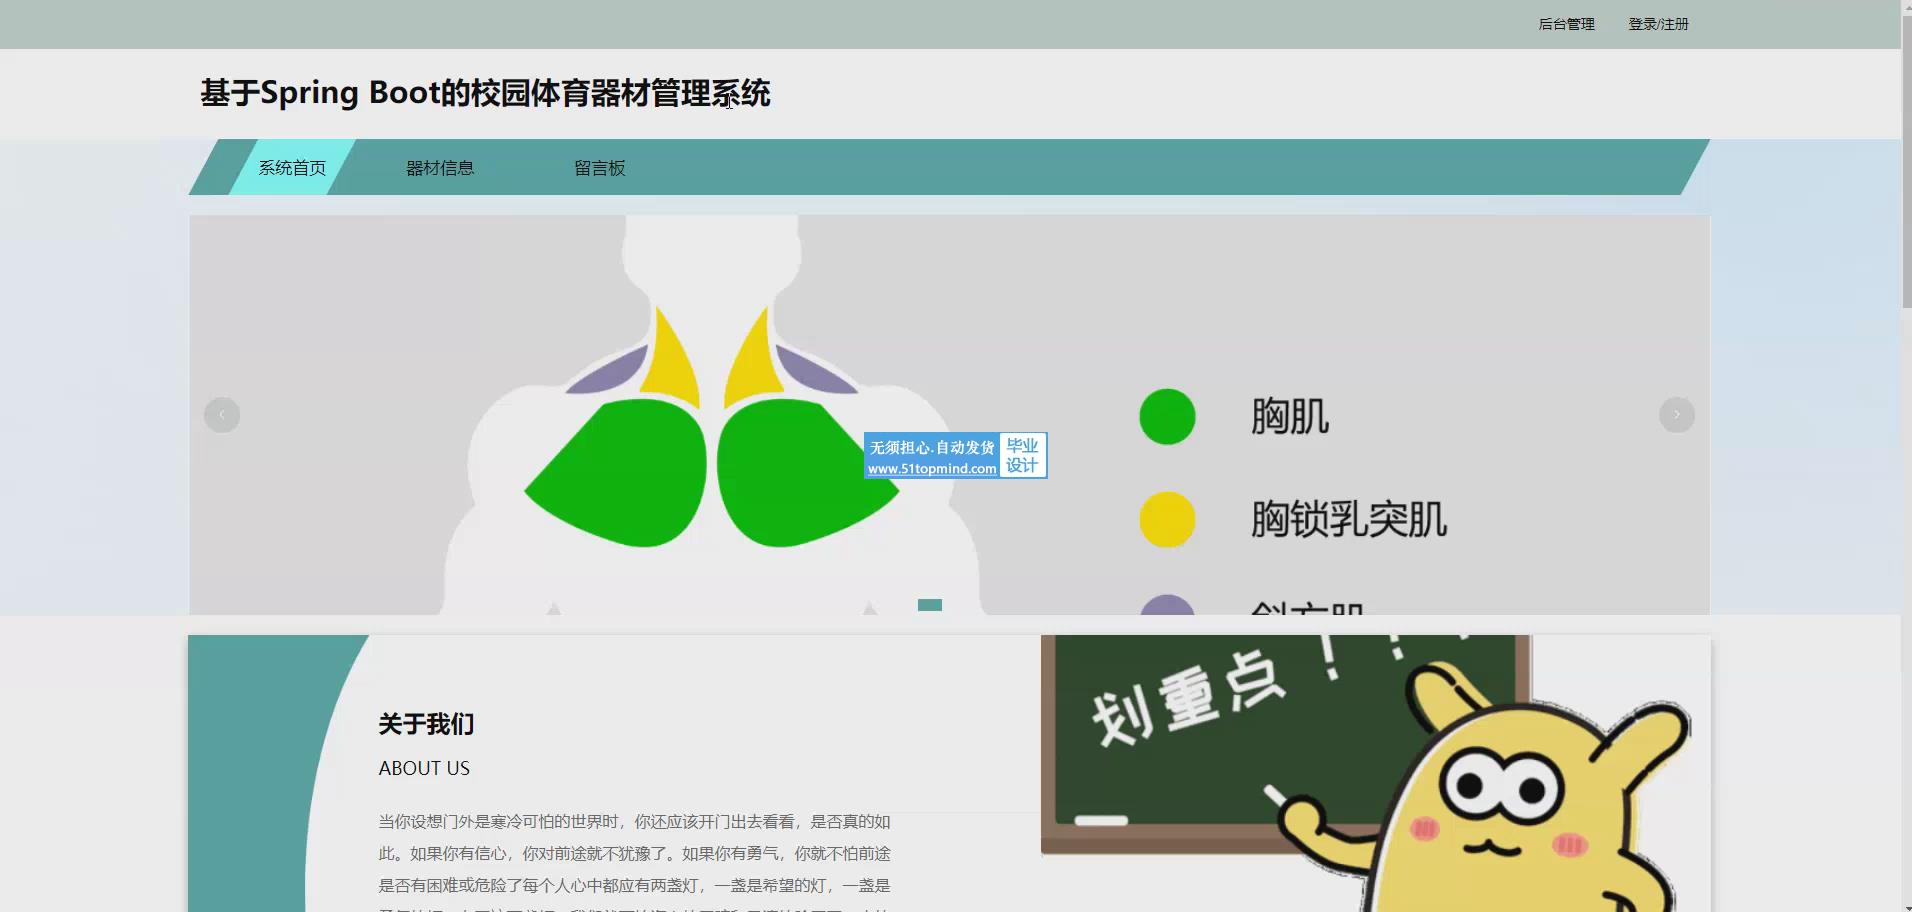Open the 留言板 navigation tab

coord(600,168)
